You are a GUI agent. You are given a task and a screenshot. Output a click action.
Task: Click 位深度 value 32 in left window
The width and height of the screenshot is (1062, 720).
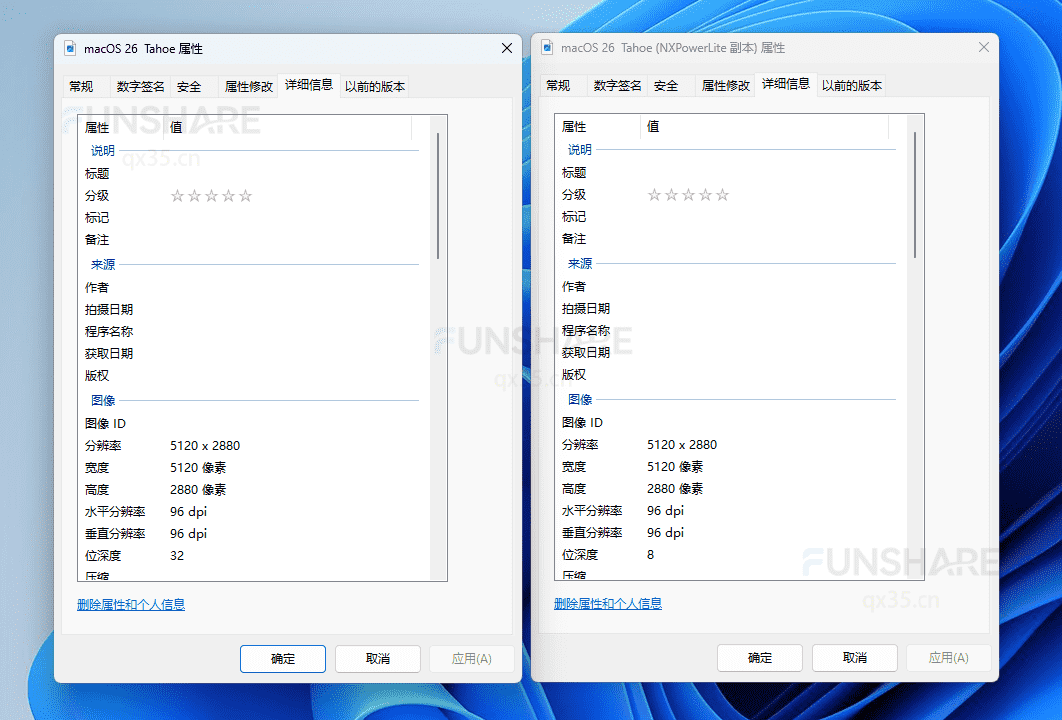[x=177, y=555]
